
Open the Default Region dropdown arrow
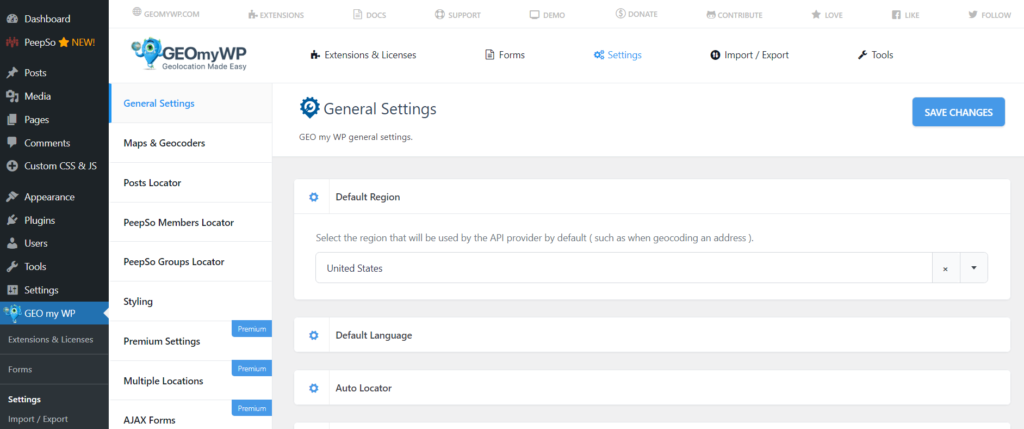point(973,268)
